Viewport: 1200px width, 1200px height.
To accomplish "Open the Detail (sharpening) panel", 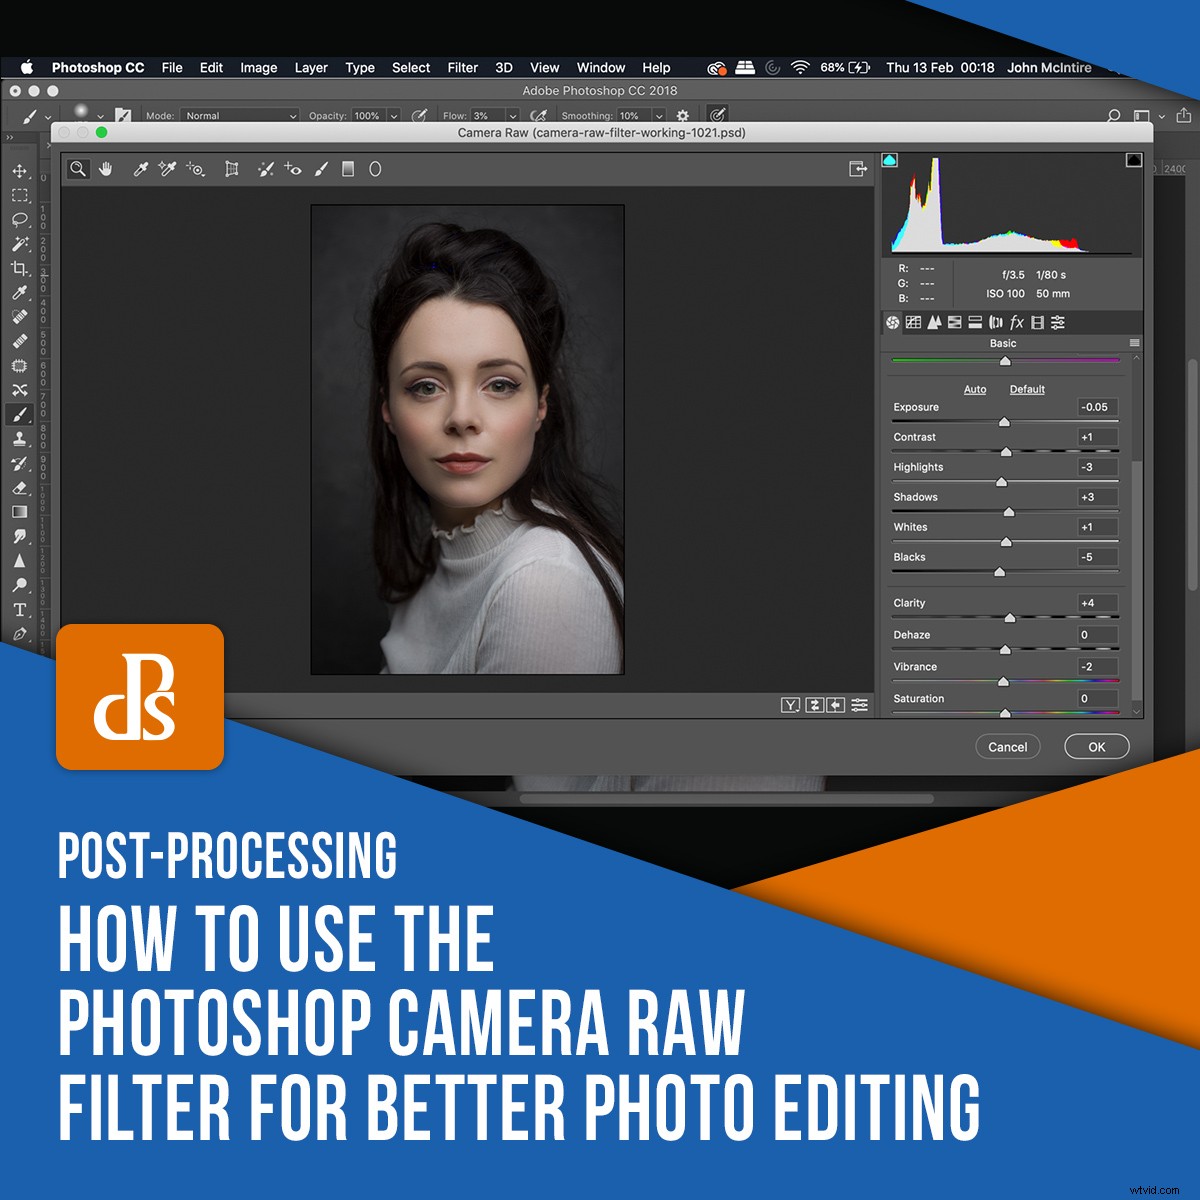I will click(x=934, y=322).
